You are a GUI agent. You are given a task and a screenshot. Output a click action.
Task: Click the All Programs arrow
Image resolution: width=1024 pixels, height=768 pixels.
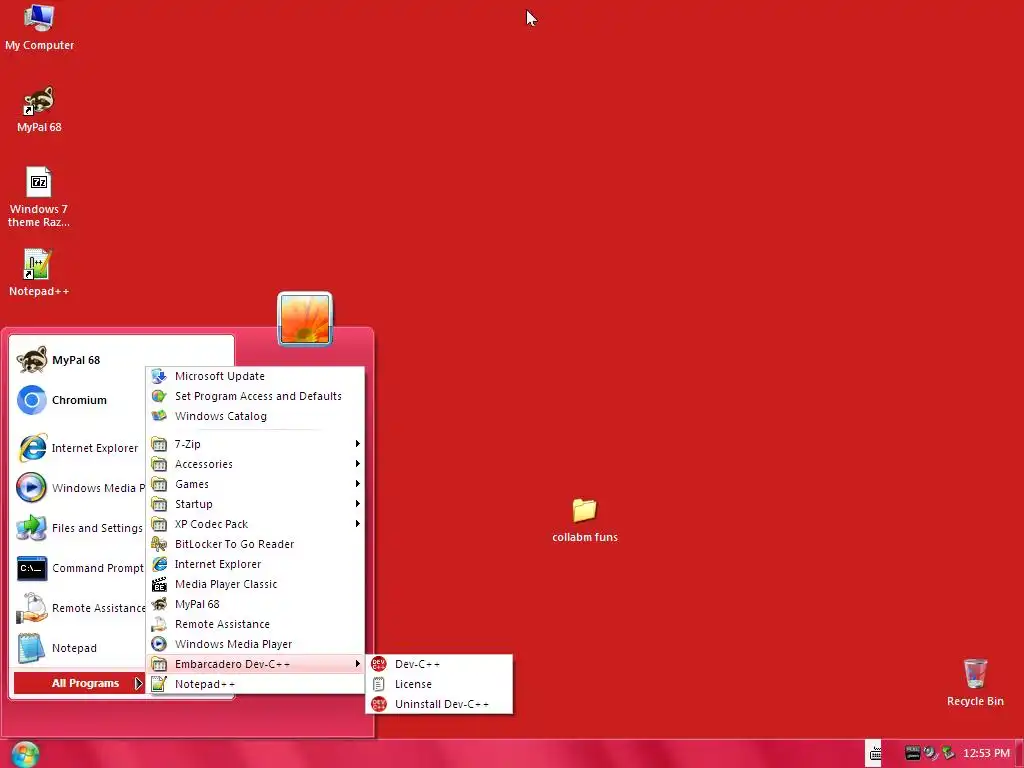[138, 683]
